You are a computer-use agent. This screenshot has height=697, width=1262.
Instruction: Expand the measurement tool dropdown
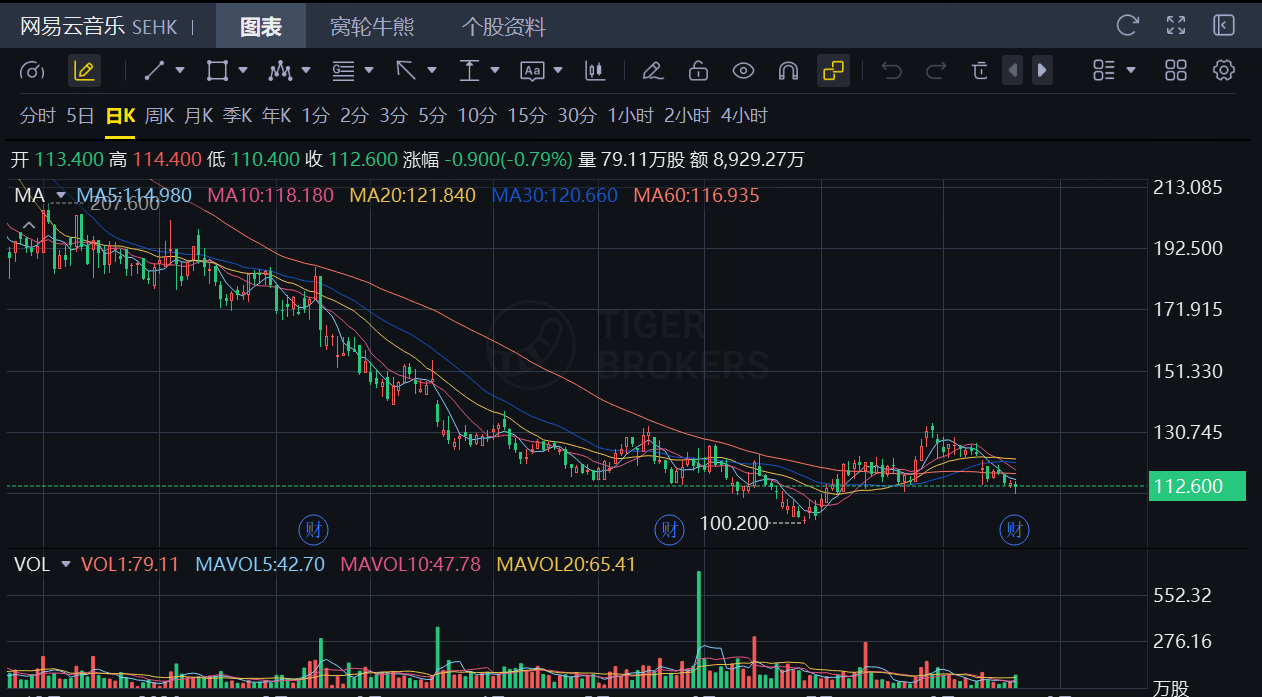coord(495,71)
